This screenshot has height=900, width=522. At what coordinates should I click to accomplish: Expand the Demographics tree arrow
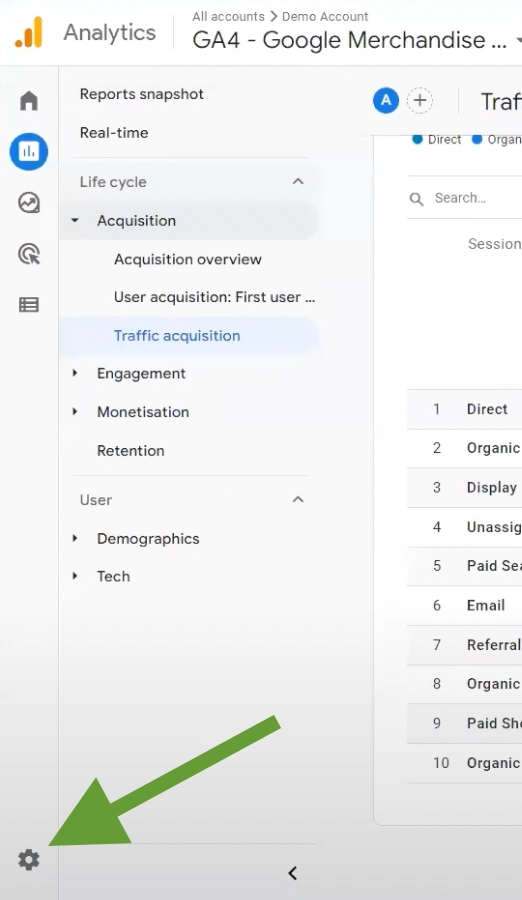click(x=75, y=538)
